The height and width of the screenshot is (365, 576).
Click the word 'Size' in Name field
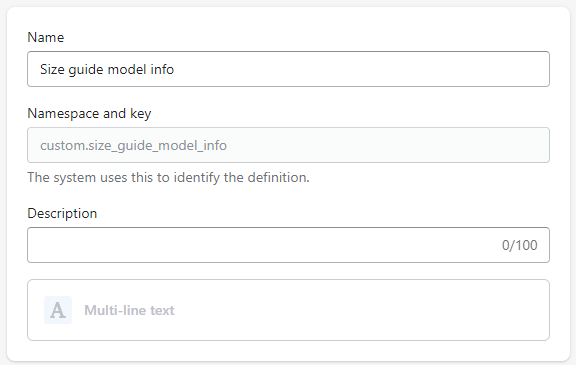[52, 69]
